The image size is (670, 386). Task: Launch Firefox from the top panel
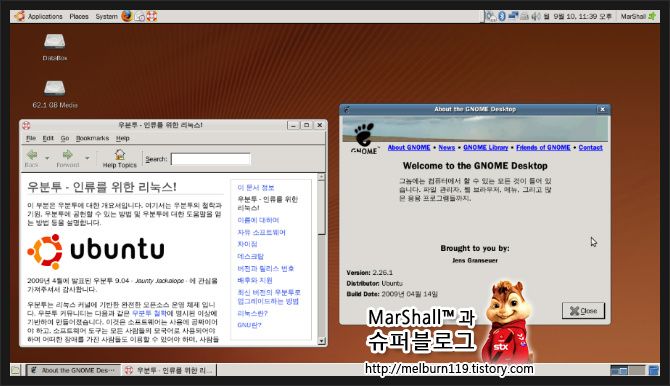(x=126, y=16)
